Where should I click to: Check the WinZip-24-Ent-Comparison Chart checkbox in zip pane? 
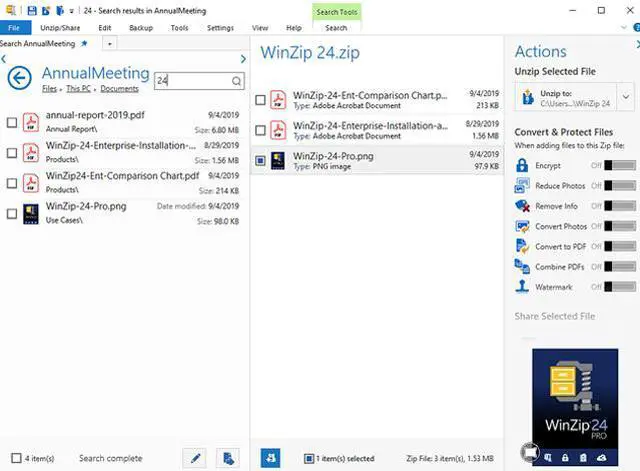coord(260,100)
